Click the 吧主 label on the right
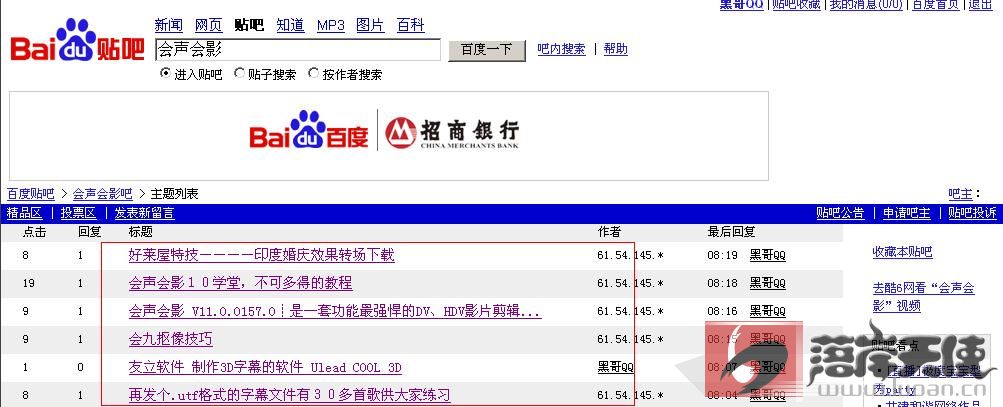 point(960,194)
